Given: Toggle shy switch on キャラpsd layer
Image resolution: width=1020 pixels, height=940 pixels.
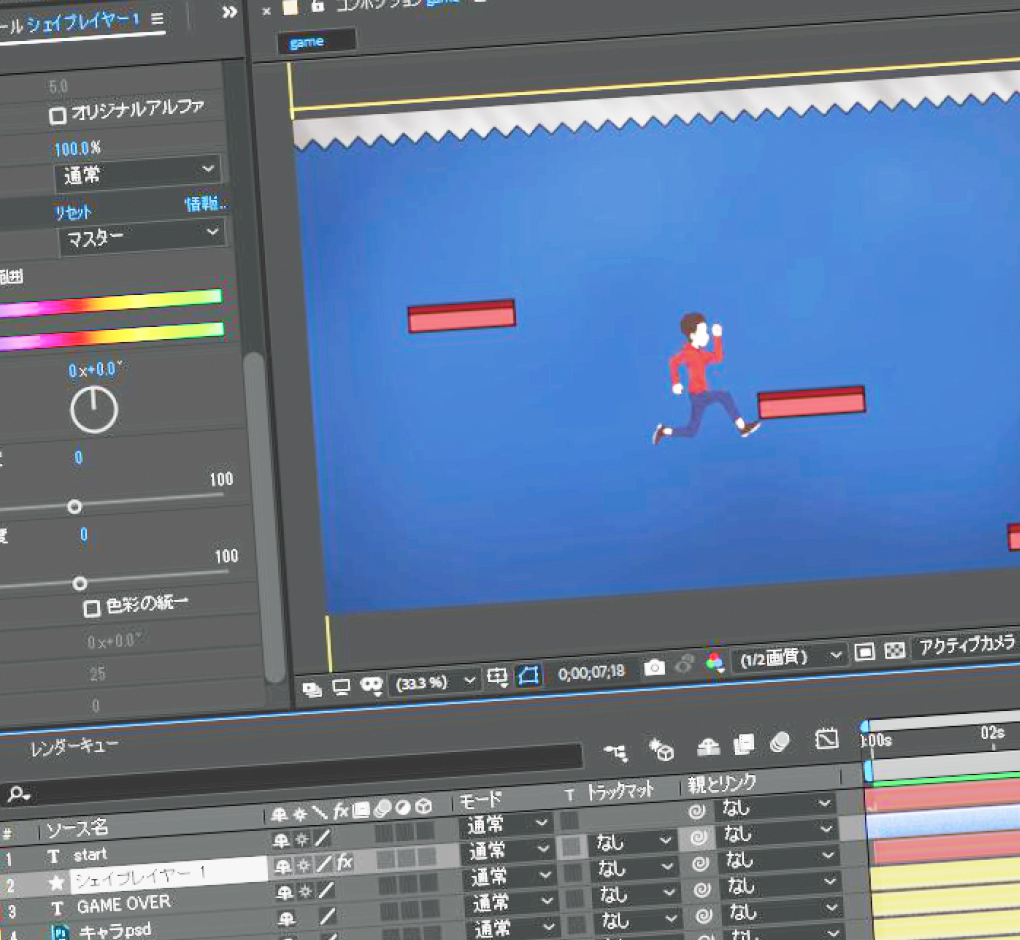Looking at the screenshot, I should click(x=286, y=919).
